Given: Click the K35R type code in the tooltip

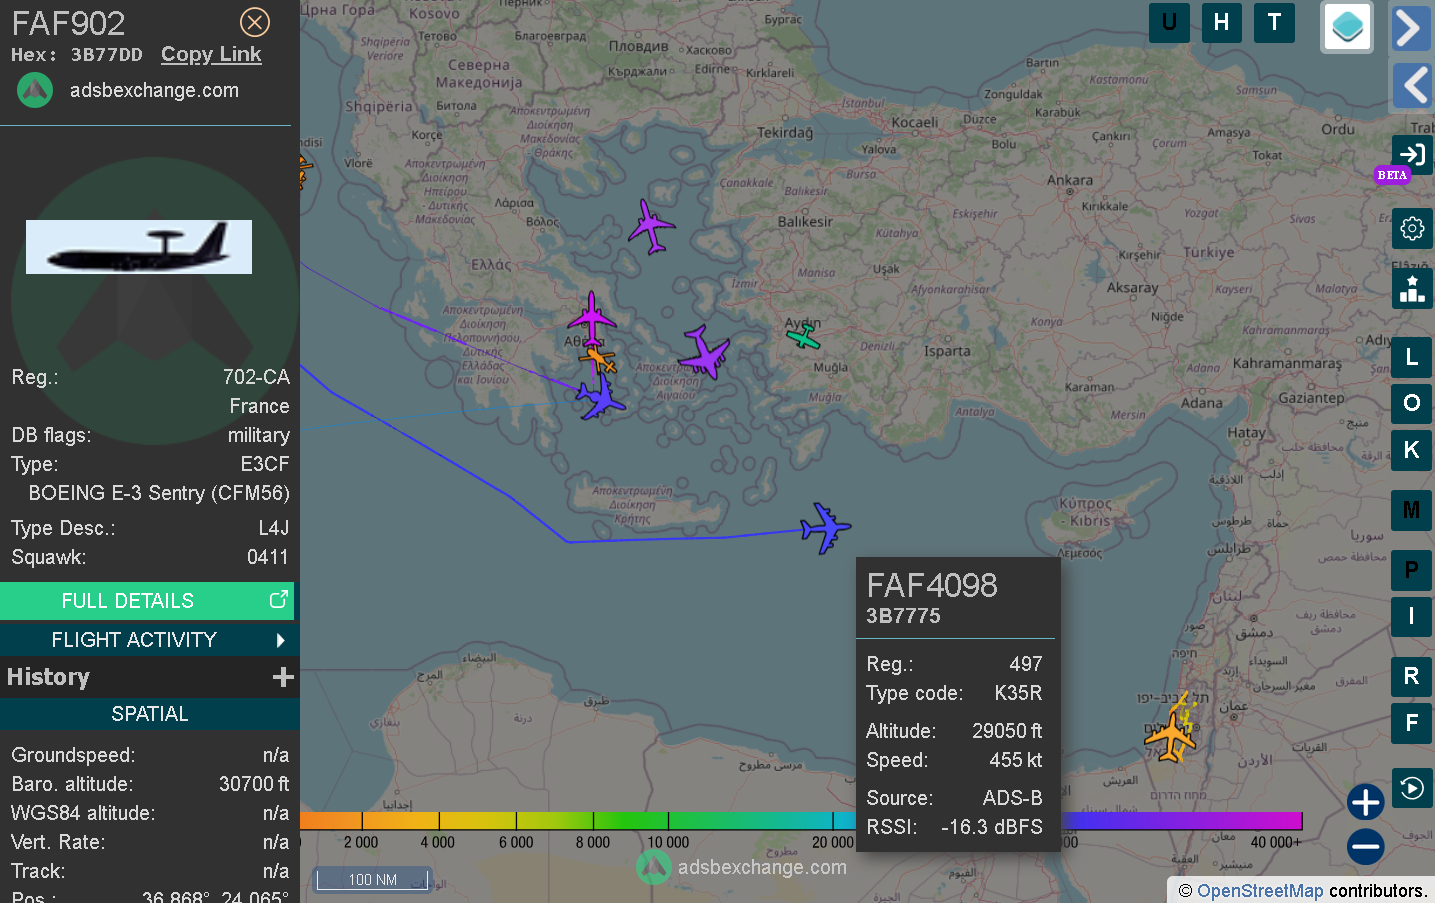Looking at the screenshot, I should (x=1018, y=693).
